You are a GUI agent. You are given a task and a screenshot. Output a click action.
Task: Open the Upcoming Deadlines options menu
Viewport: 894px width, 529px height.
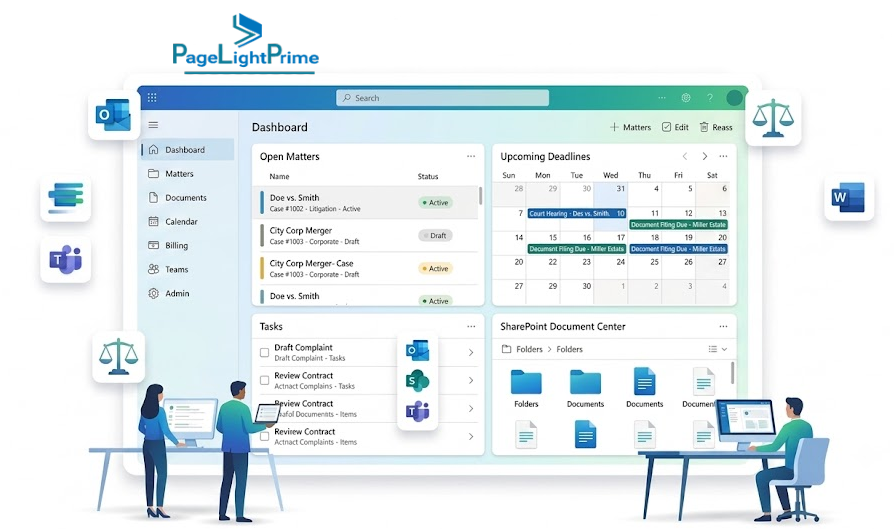click(723, 156)
